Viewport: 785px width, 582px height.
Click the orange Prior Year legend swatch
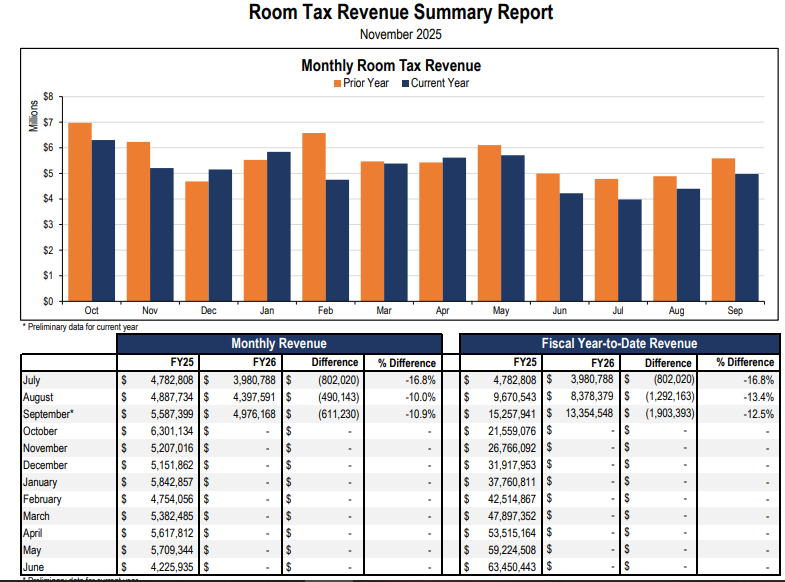tap(337, 84)
